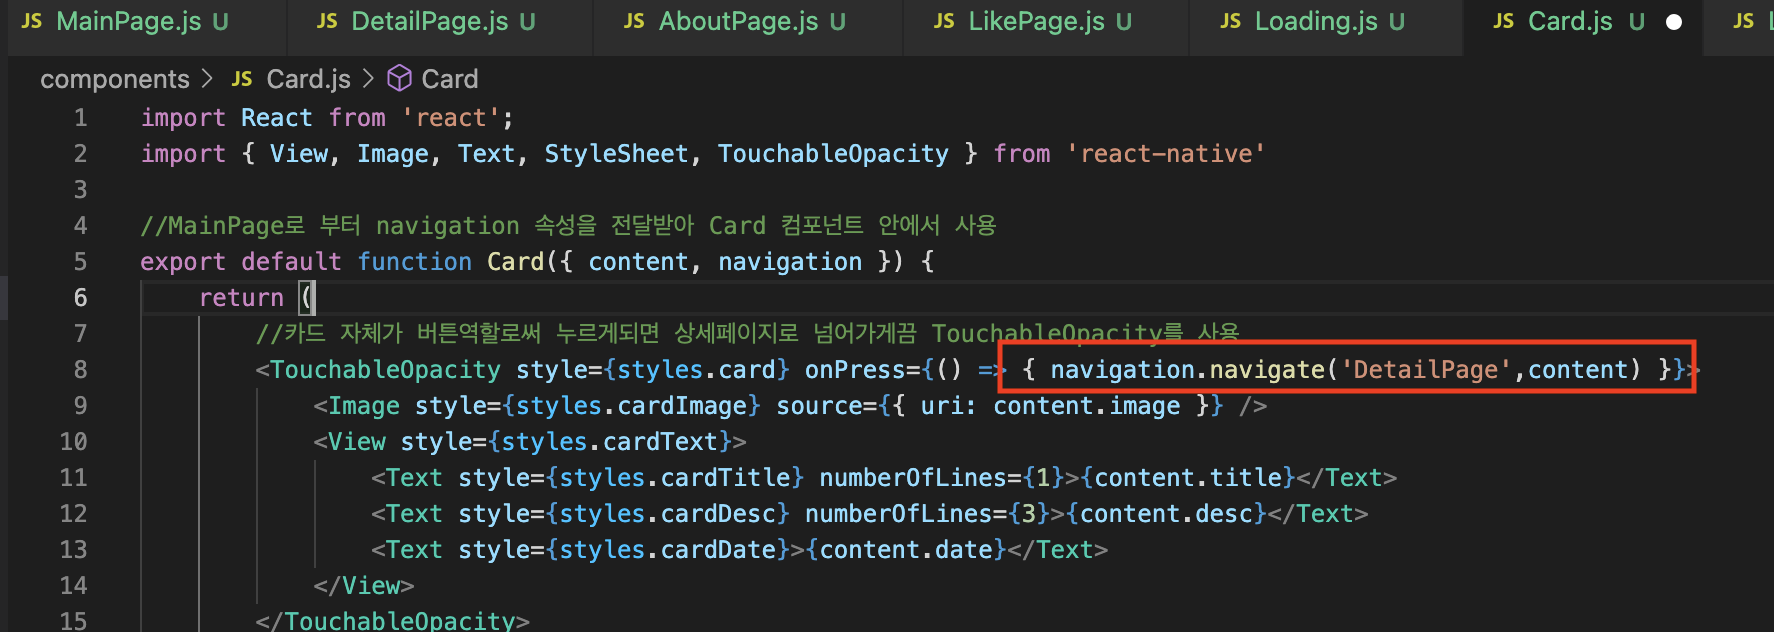The image size is (1774, 632).
Task: Click 'content.desc' on line 12
Action: (x=1166, y=514)
